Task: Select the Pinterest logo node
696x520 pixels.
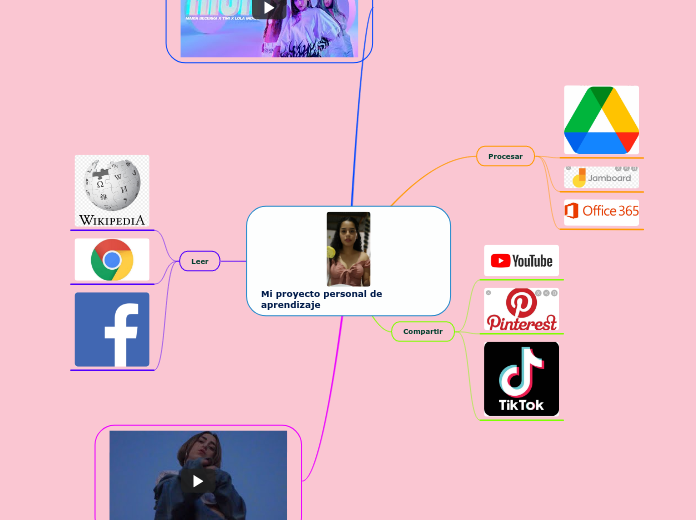Action: click(x=521, y=310)
